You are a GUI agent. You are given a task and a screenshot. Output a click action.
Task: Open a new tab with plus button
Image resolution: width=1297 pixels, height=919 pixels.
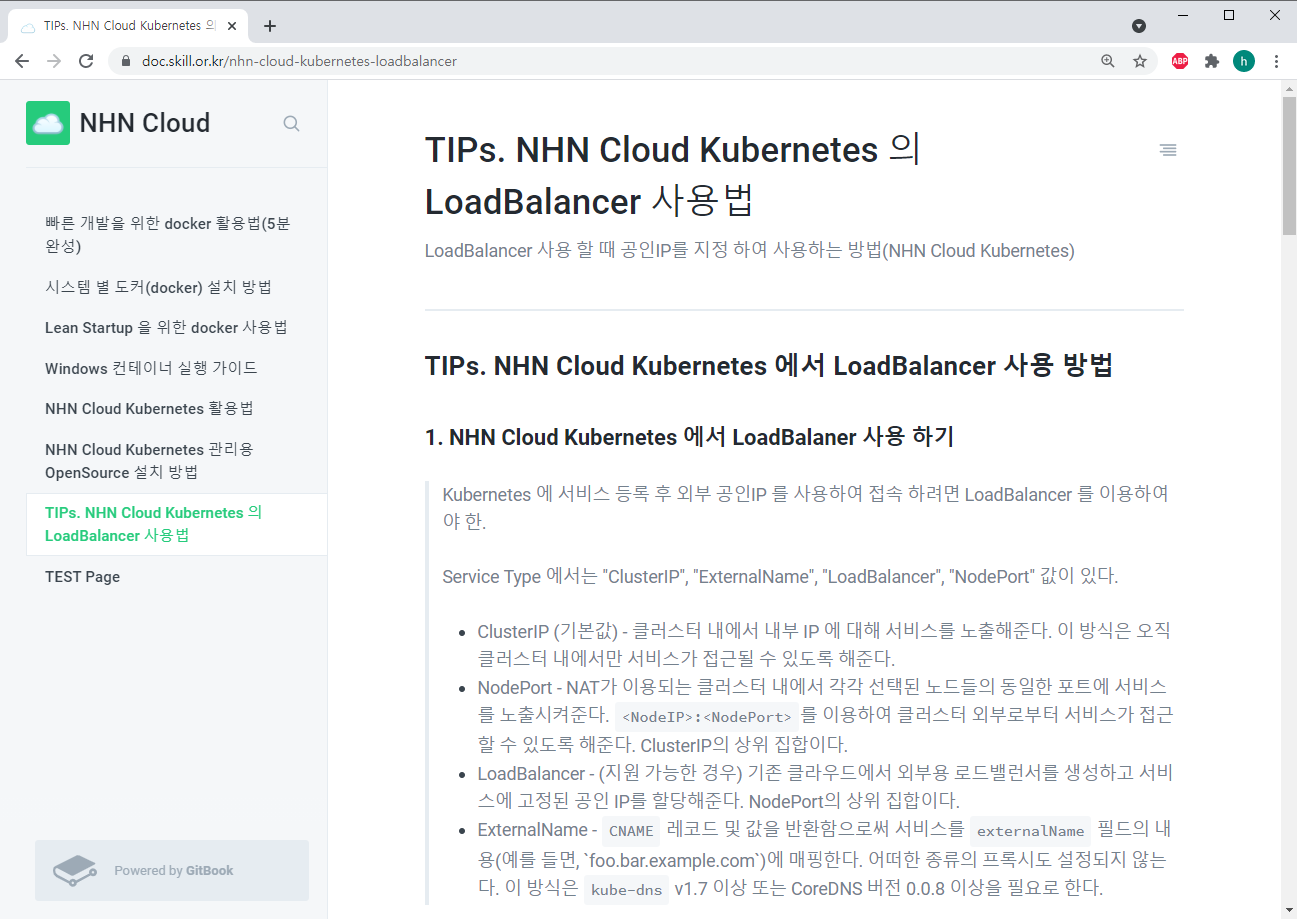[269, 26]
